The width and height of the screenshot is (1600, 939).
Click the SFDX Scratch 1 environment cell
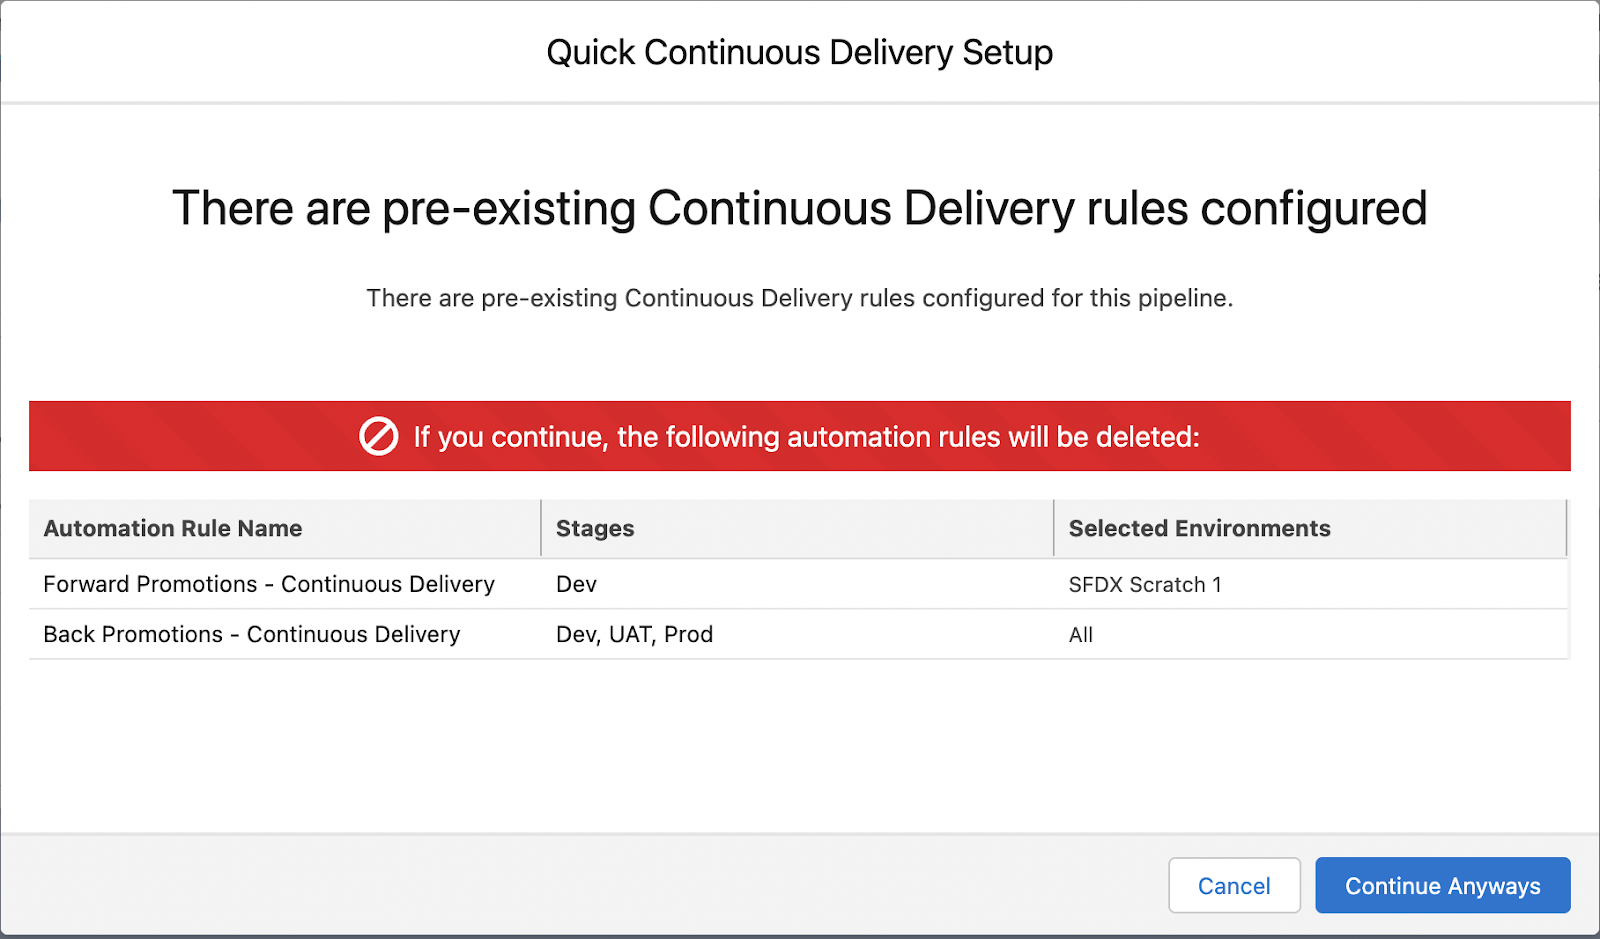1145,584
